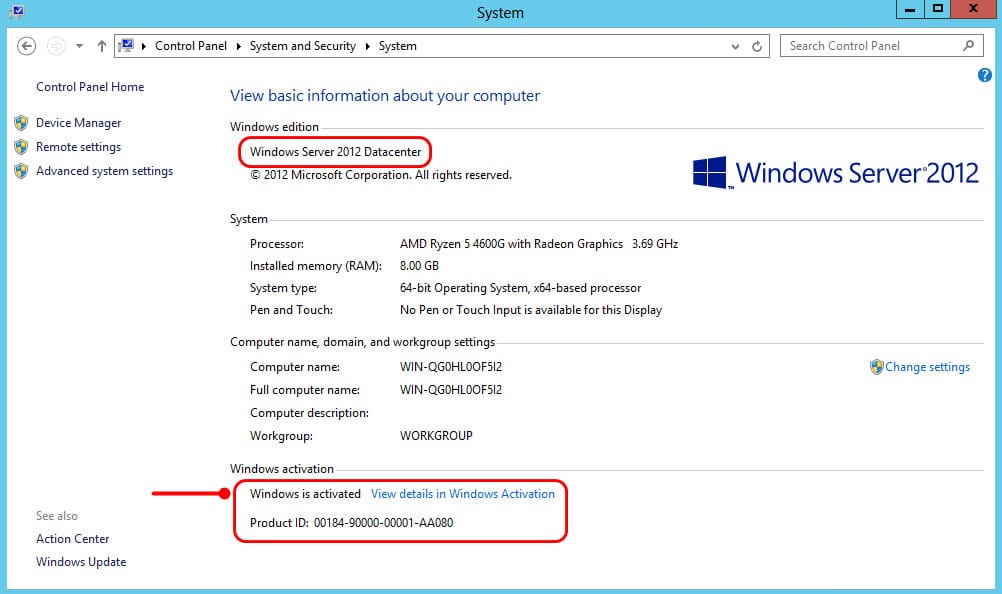Click the shield icon beside Device Manager

point(21,123)
